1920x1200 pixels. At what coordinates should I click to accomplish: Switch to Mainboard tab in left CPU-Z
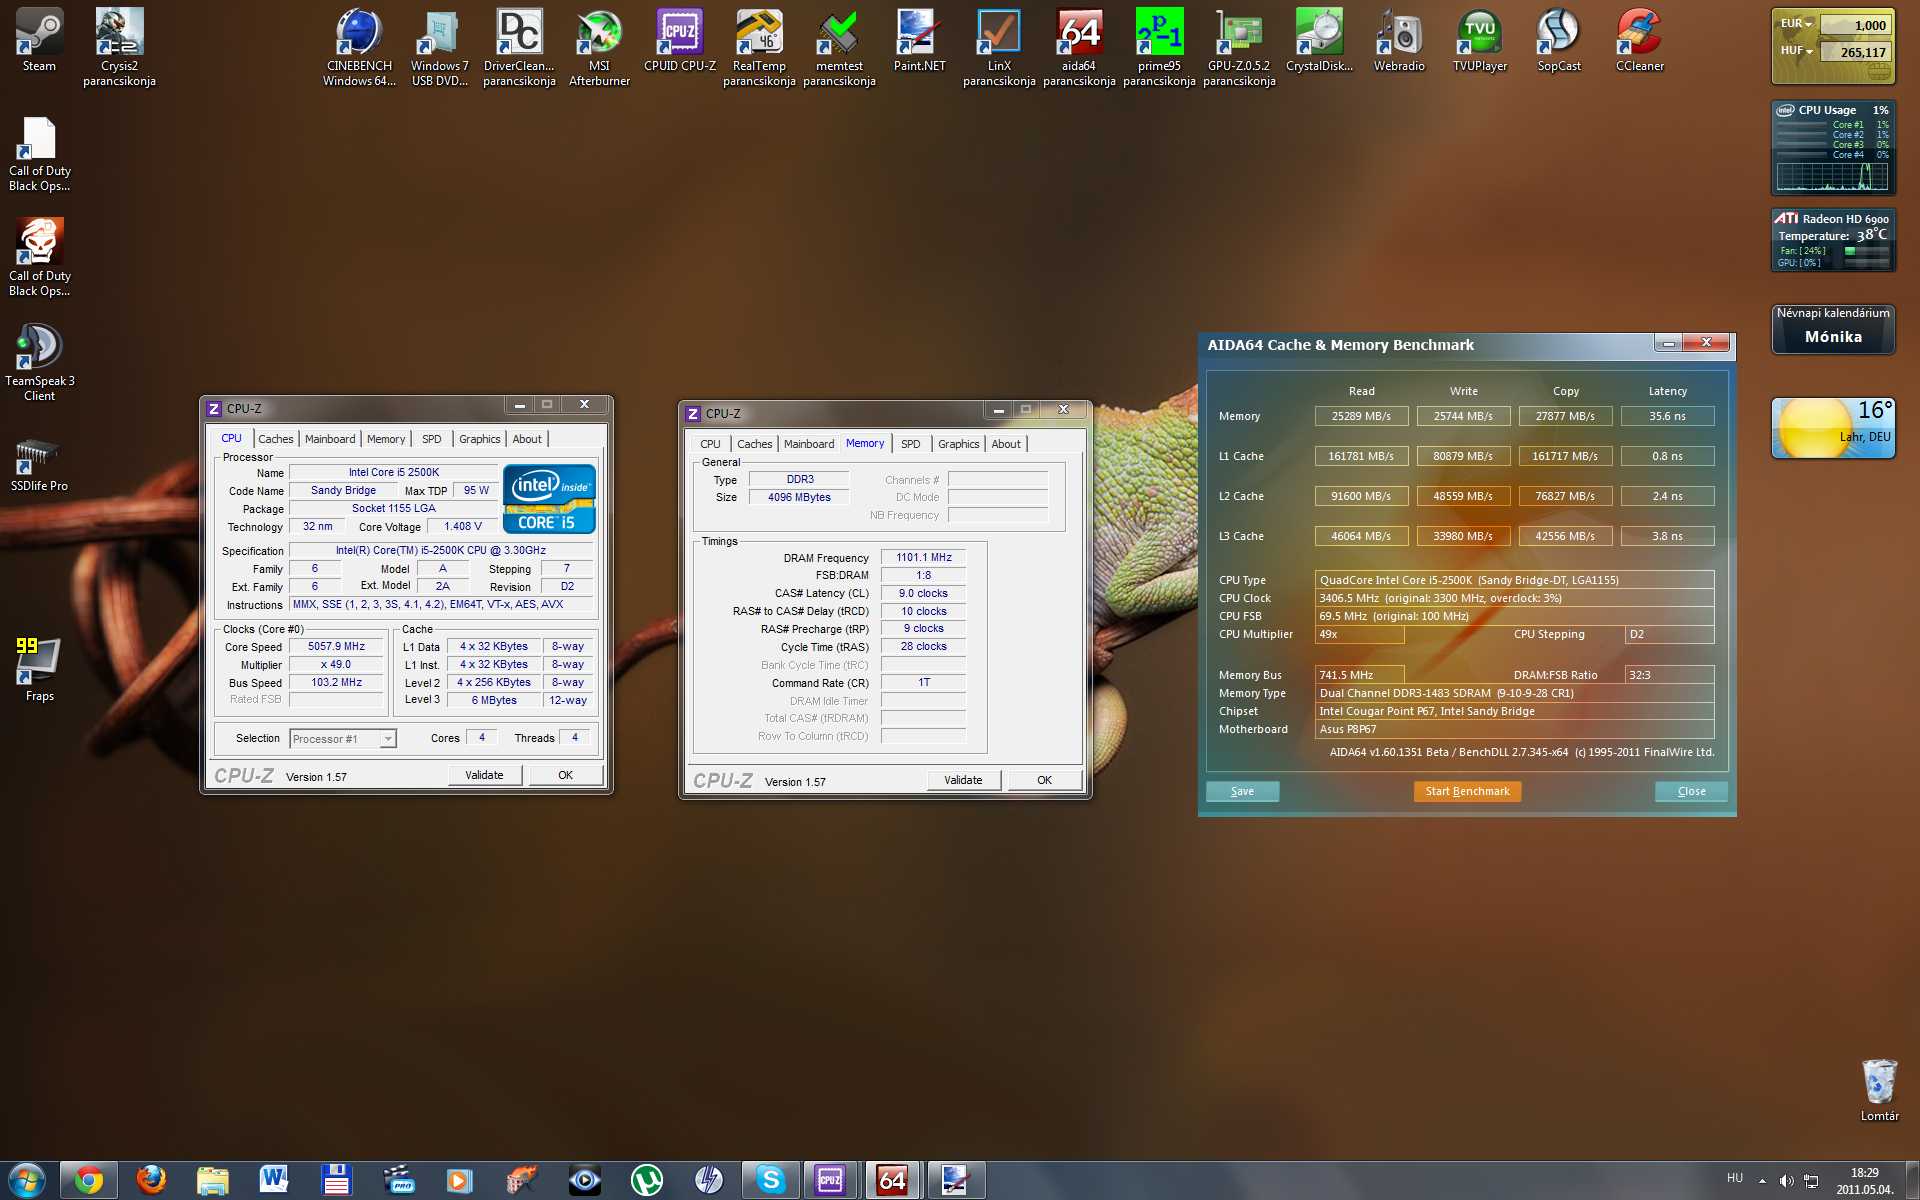(330, 439)
